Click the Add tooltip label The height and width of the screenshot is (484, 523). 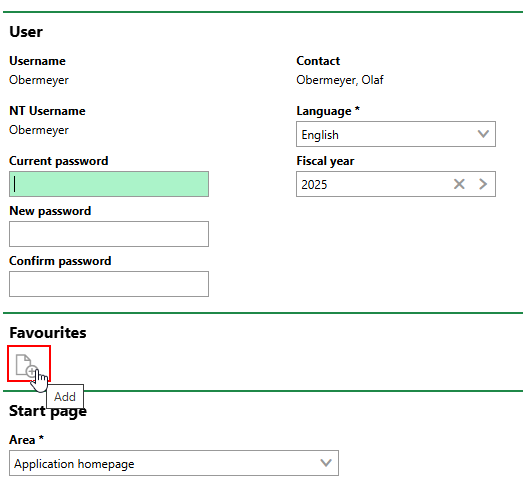pos(65,396)
